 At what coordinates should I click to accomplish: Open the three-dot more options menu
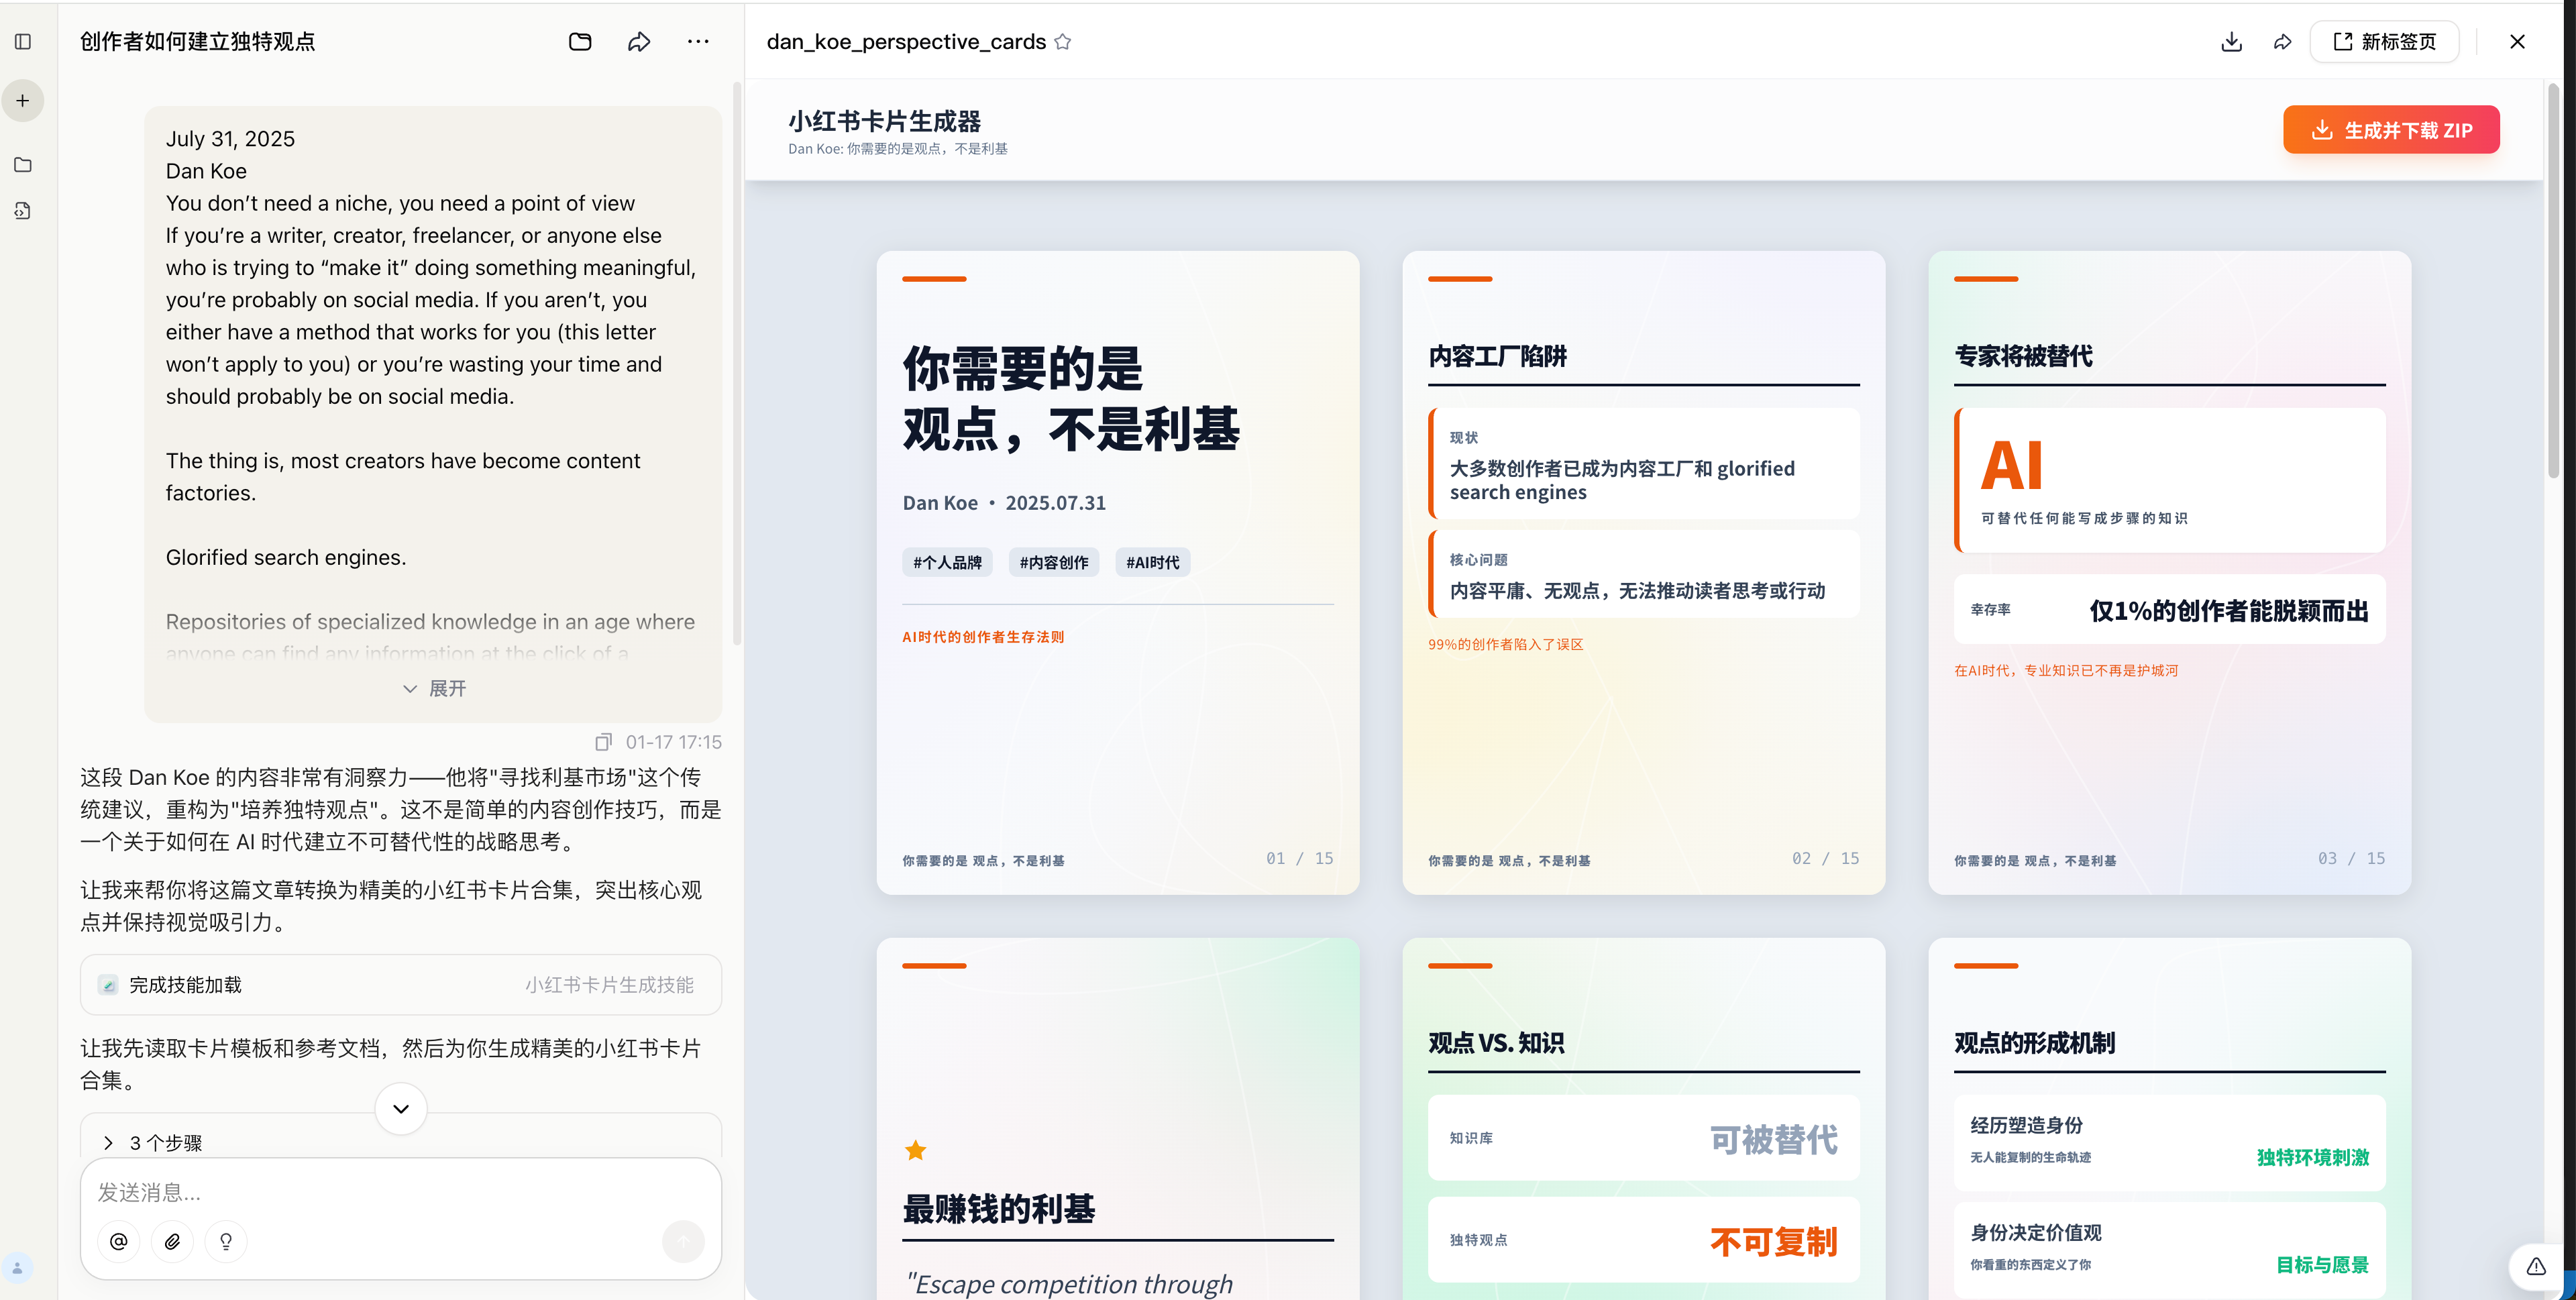(x=698, y=41)
